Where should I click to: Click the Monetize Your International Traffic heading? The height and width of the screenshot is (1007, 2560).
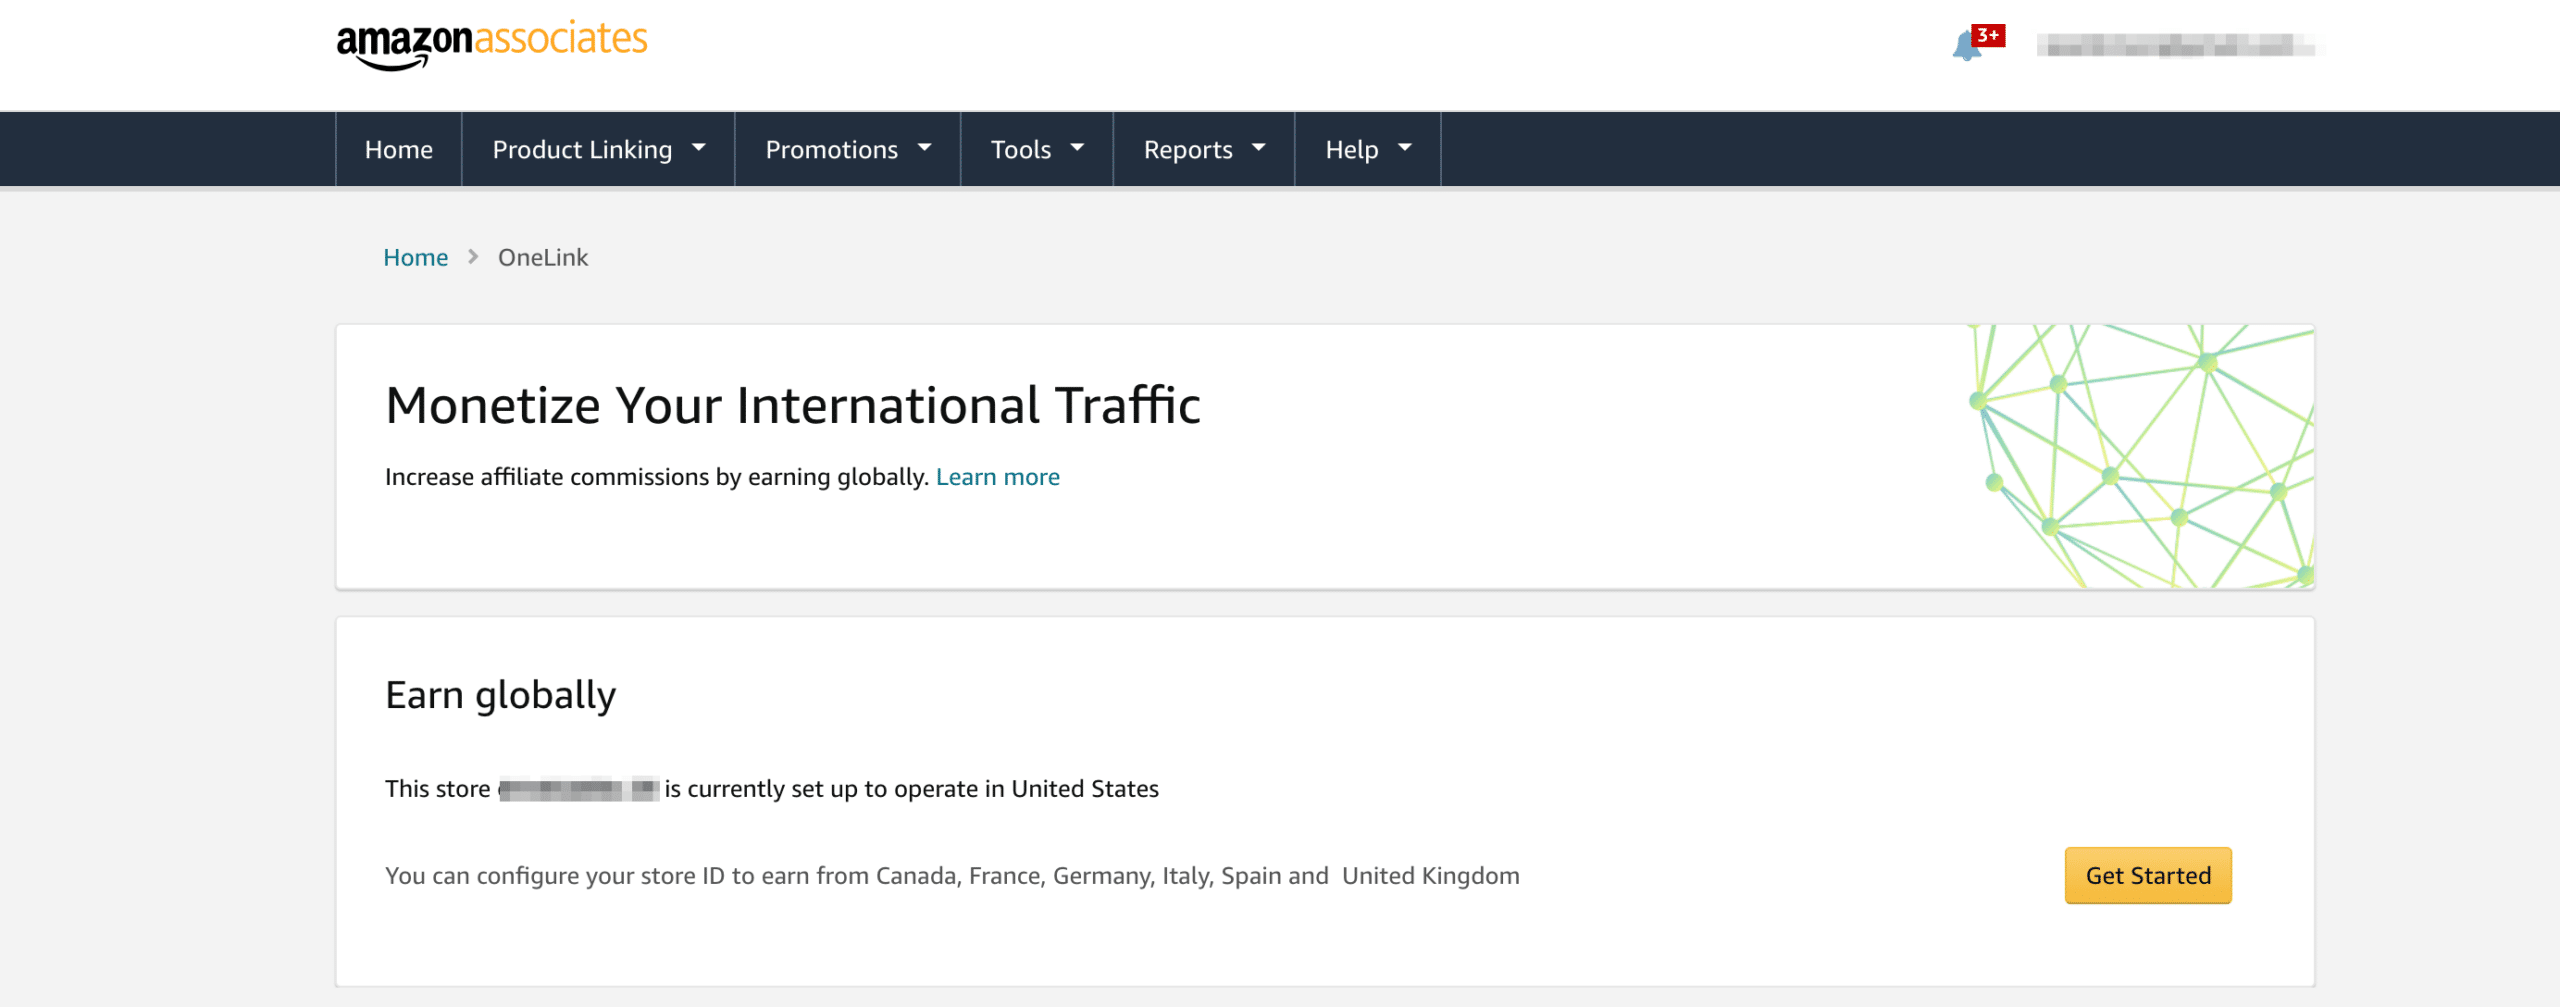coord(792,405)
